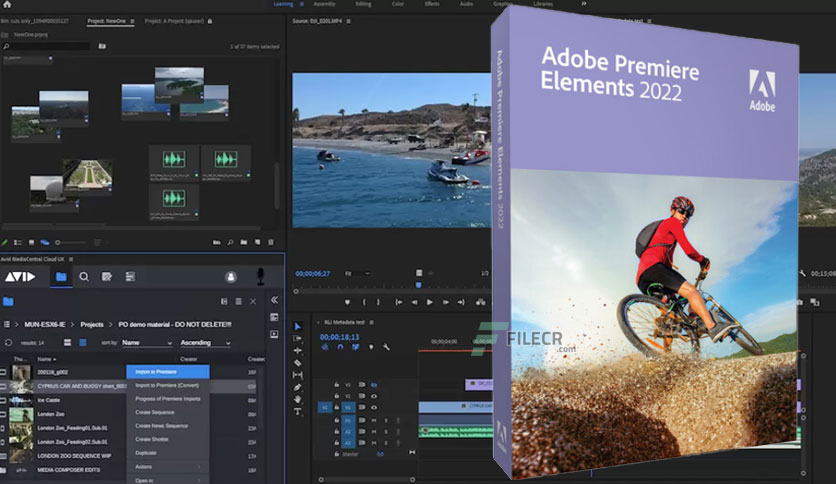Click the Avid user profile icon
Screen dimensions: 836x484
[231, 277]
